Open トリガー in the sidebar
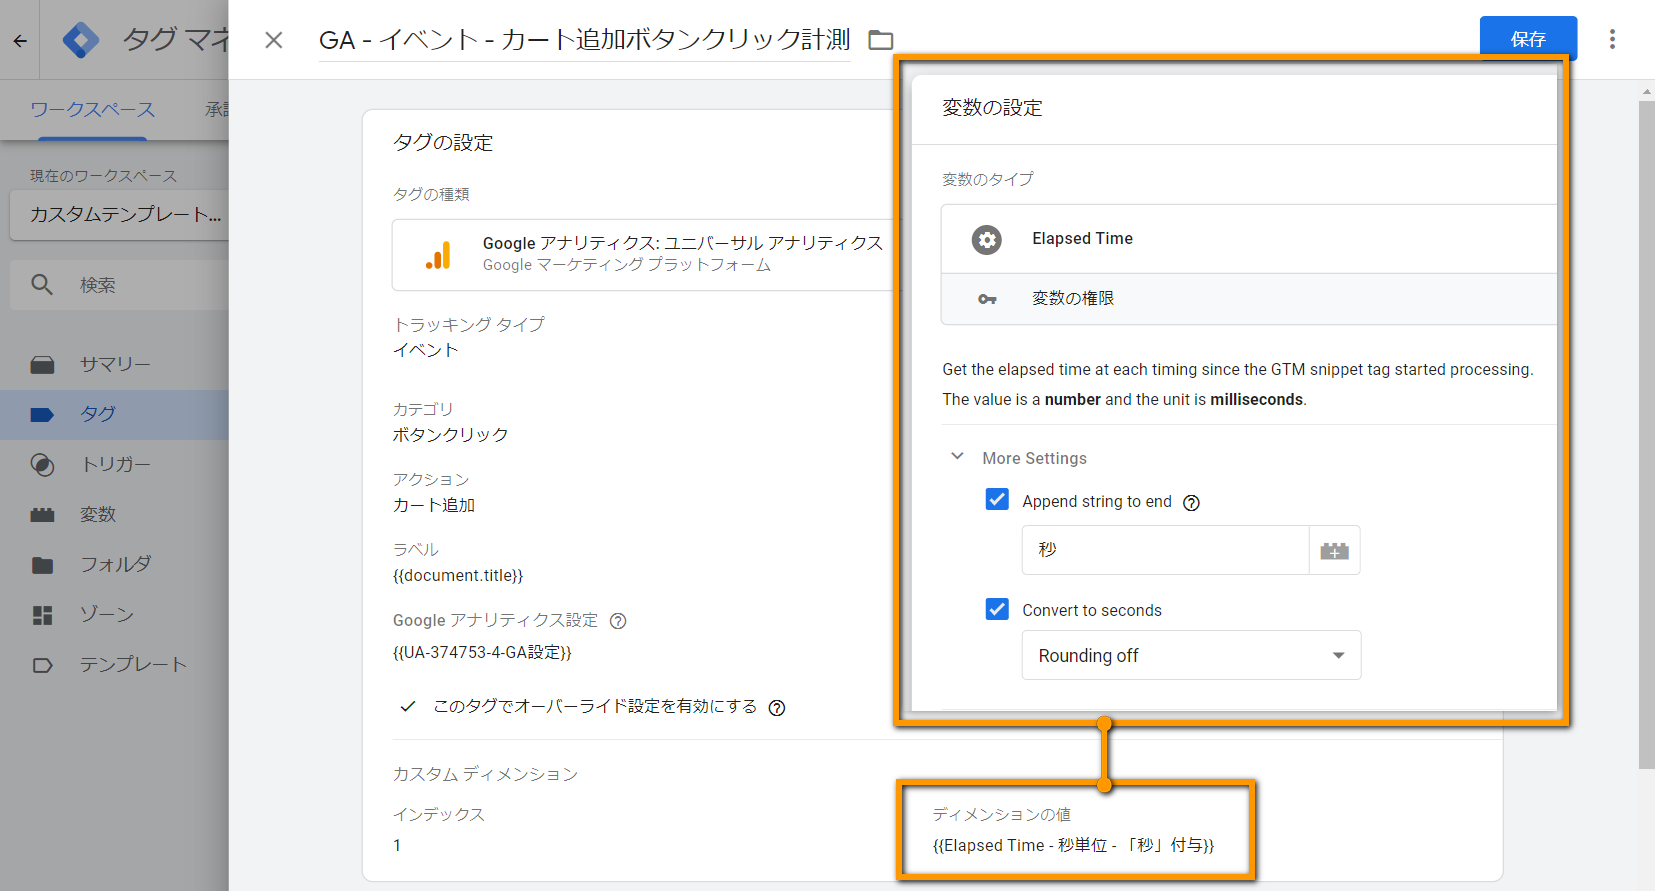The image size is (1655, 891). coord(115,464)
